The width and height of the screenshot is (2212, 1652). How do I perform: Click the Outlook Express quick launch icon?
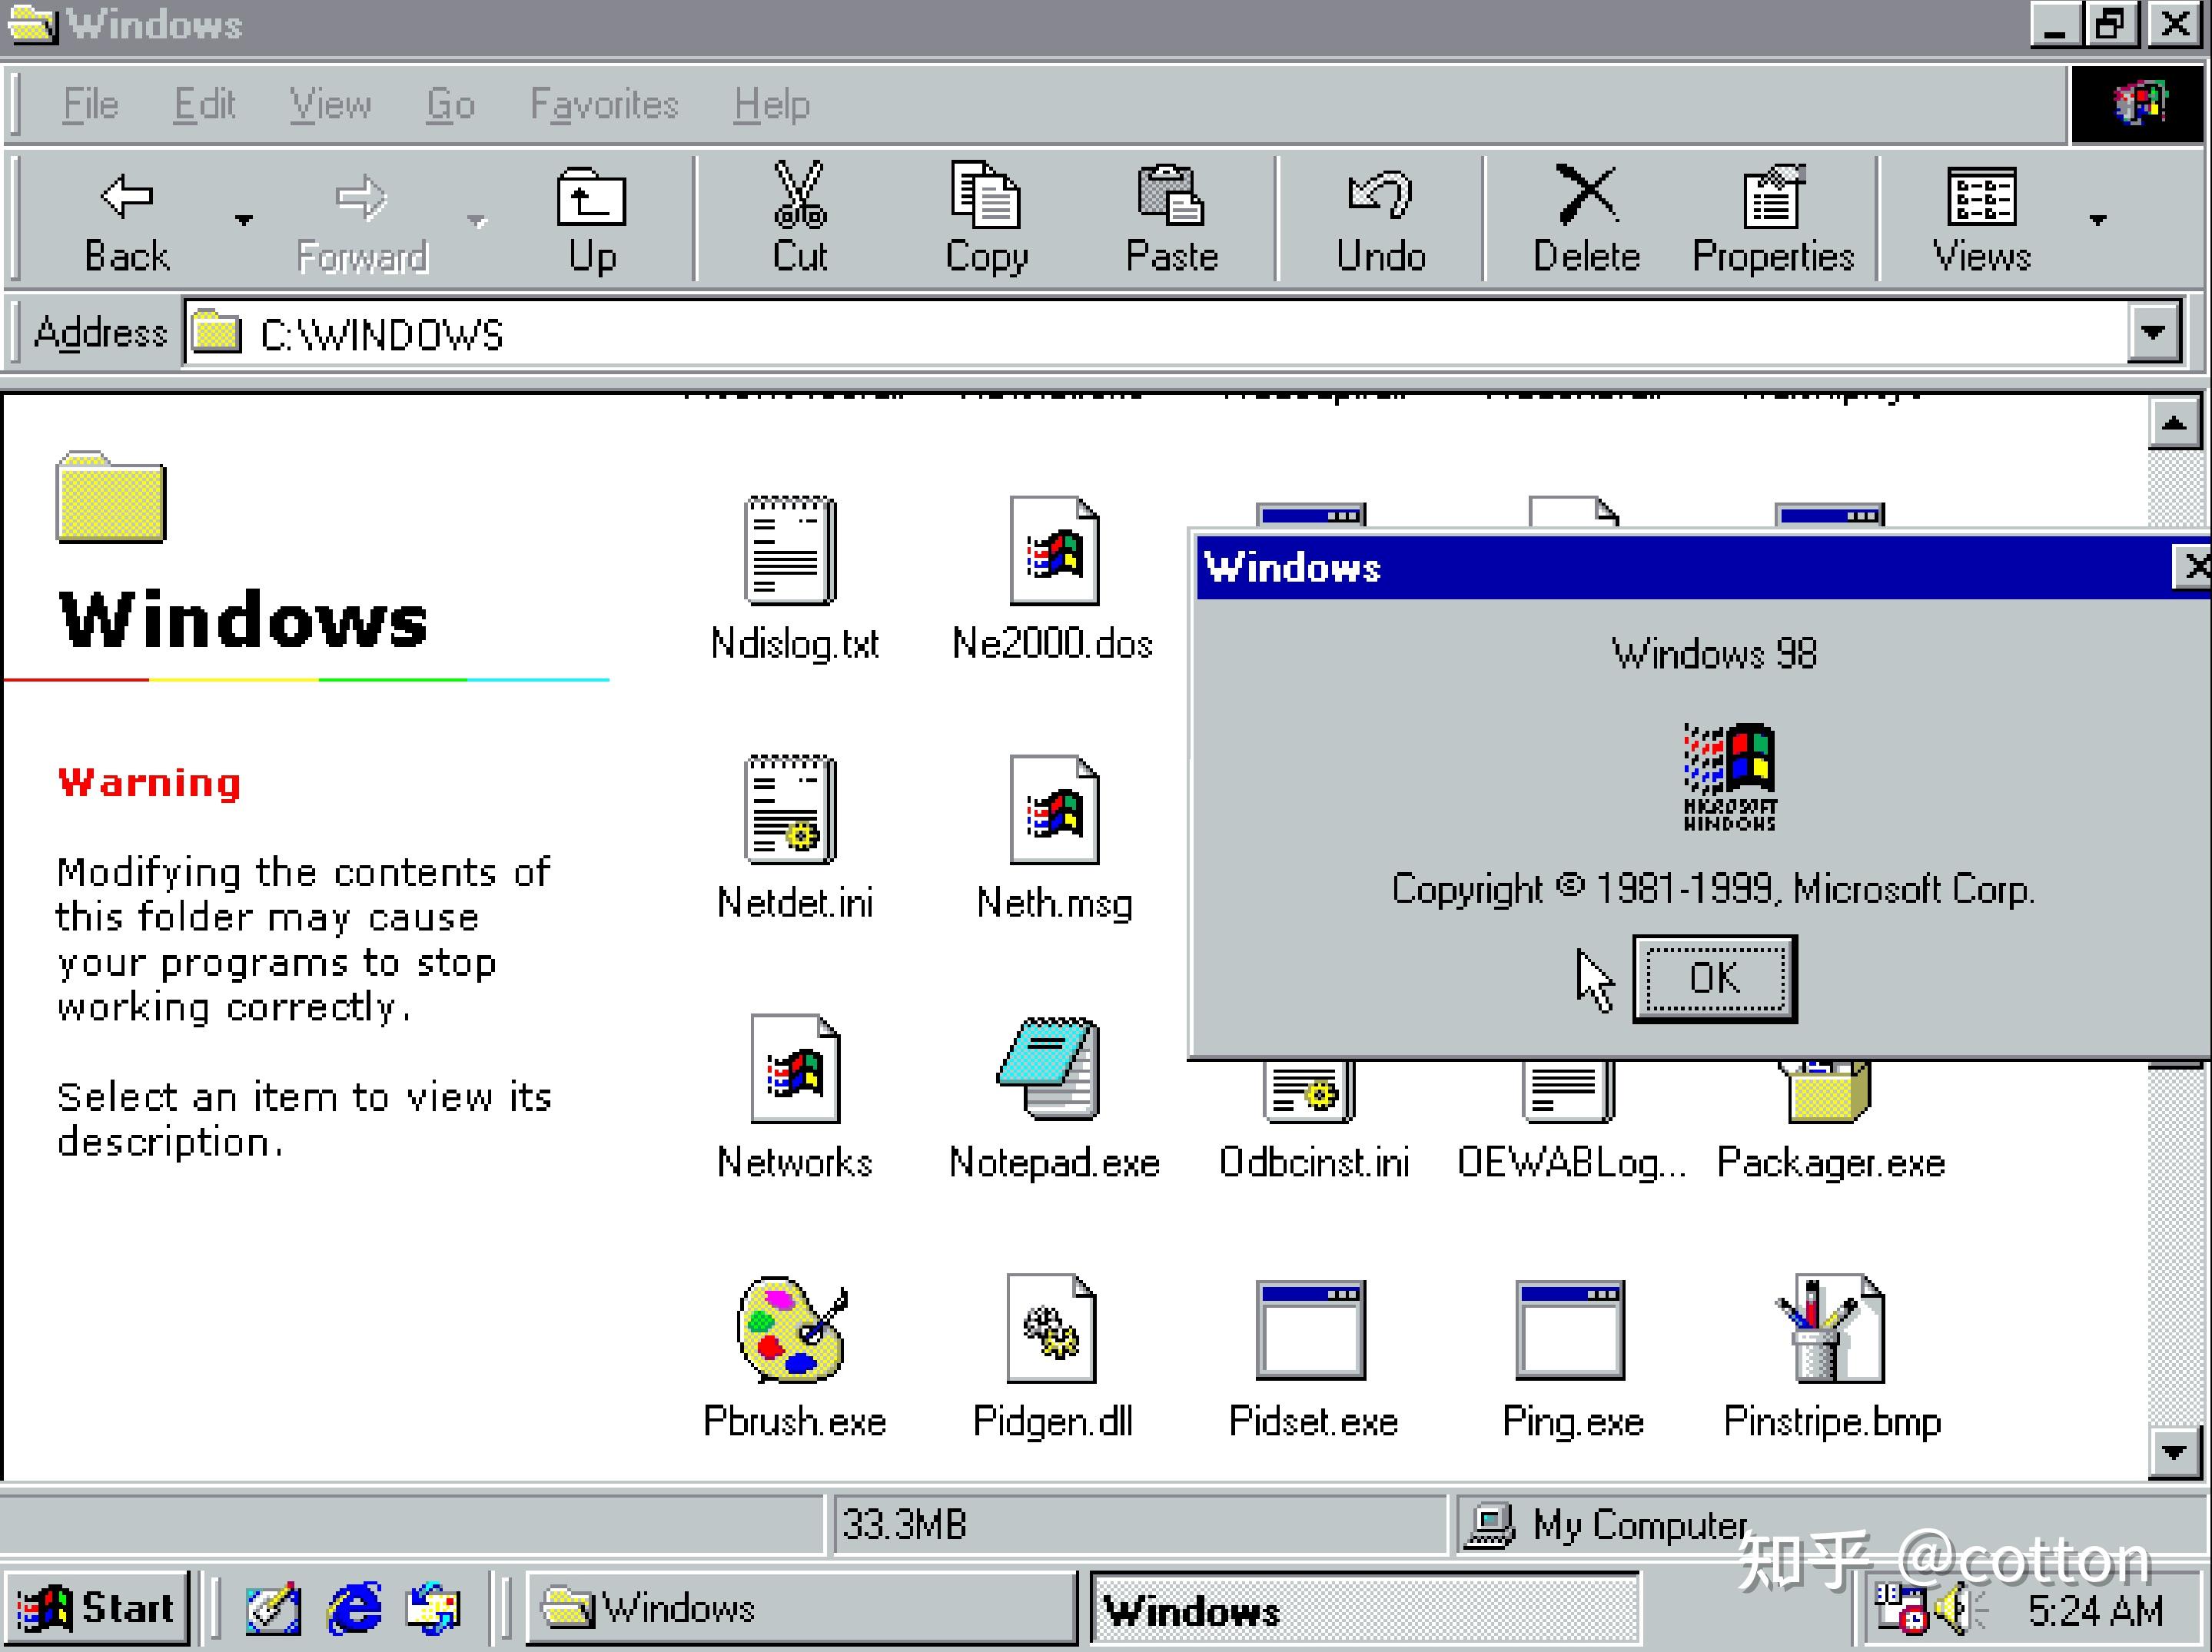click(433, 1608)
